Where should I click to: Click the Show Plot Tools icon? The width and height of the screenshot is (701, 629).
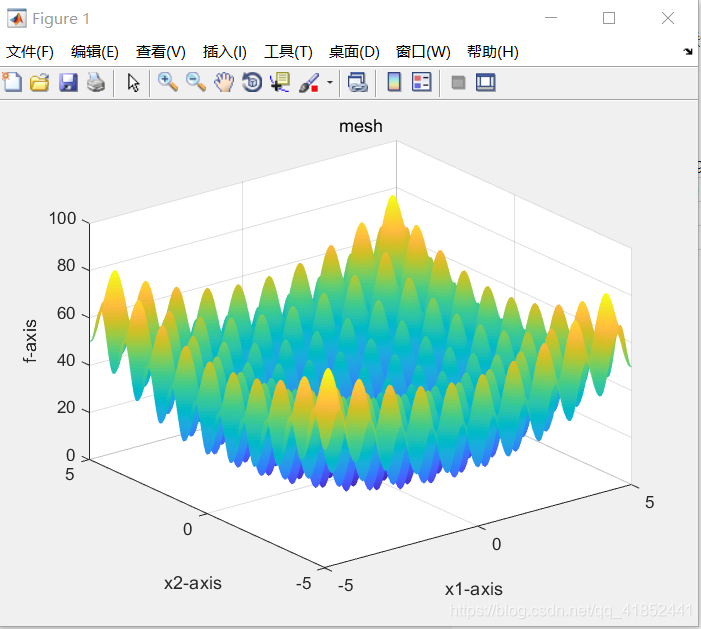tap(486, 82)
